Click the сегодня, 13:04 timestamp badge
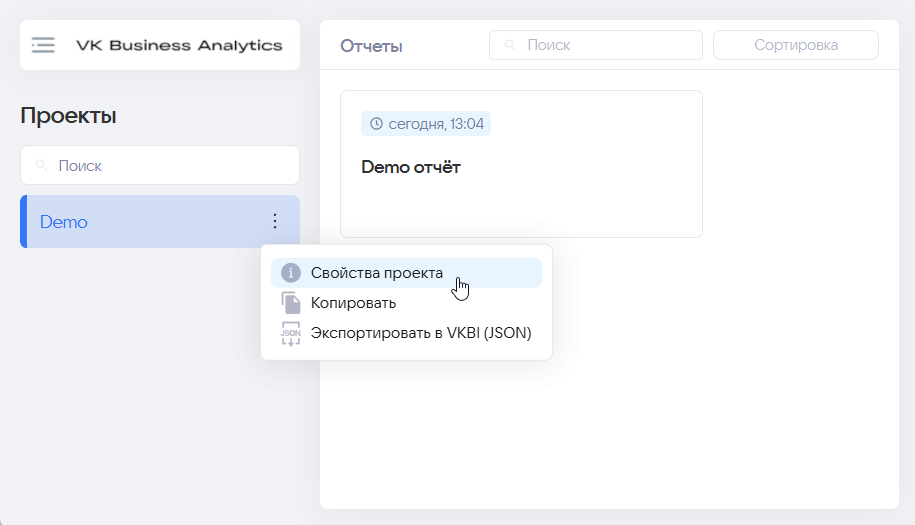This screenshot has width=915, height=525. pos(426,124)
